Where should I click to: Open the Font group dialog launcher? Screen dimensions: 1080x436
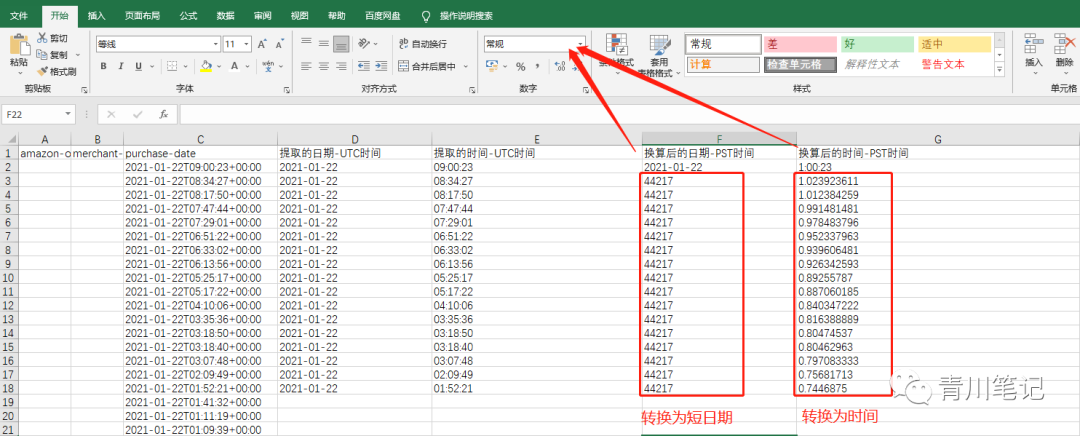pos(287,90)
